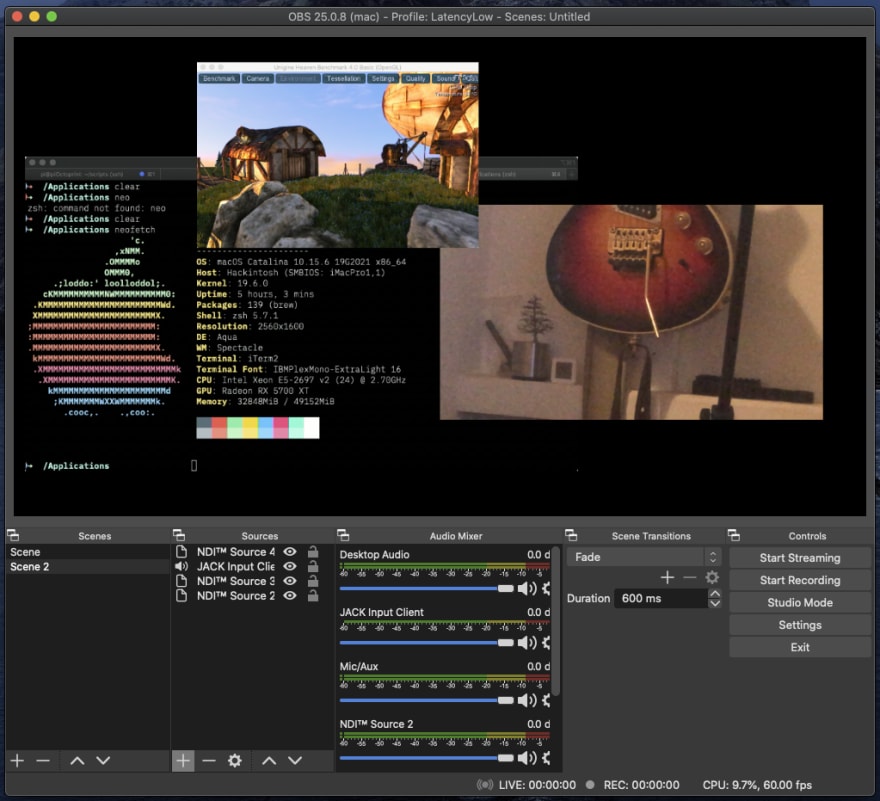Enable Studio Mode

pos(800,603)
